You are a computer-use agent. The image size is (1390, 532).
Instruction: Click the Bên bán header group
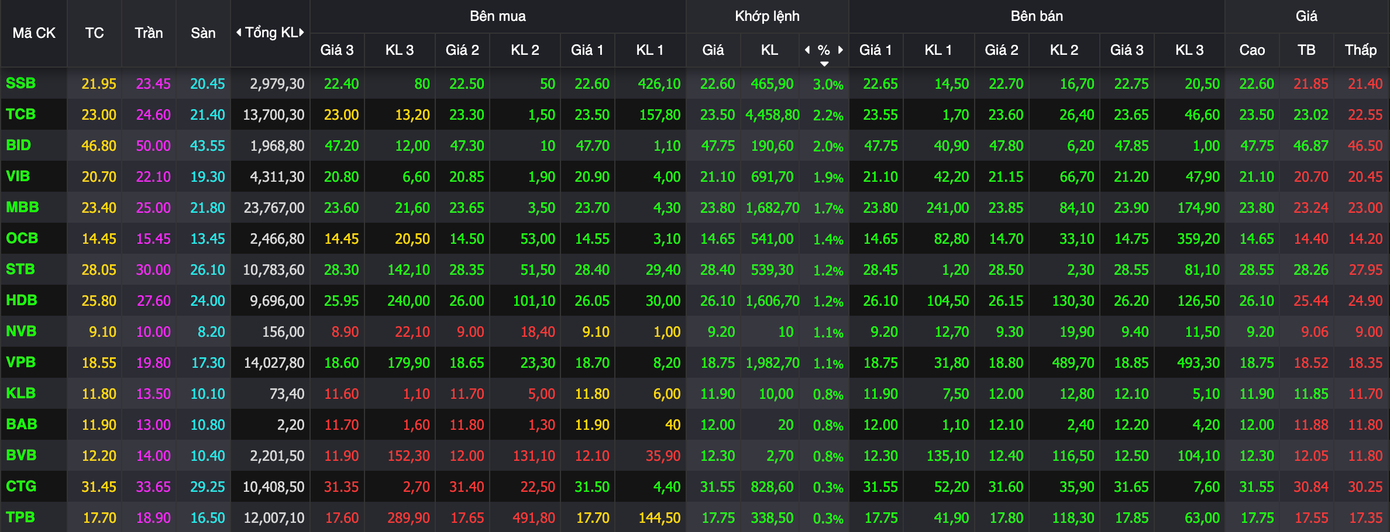pyautogui.click(x=1036, y=16)
